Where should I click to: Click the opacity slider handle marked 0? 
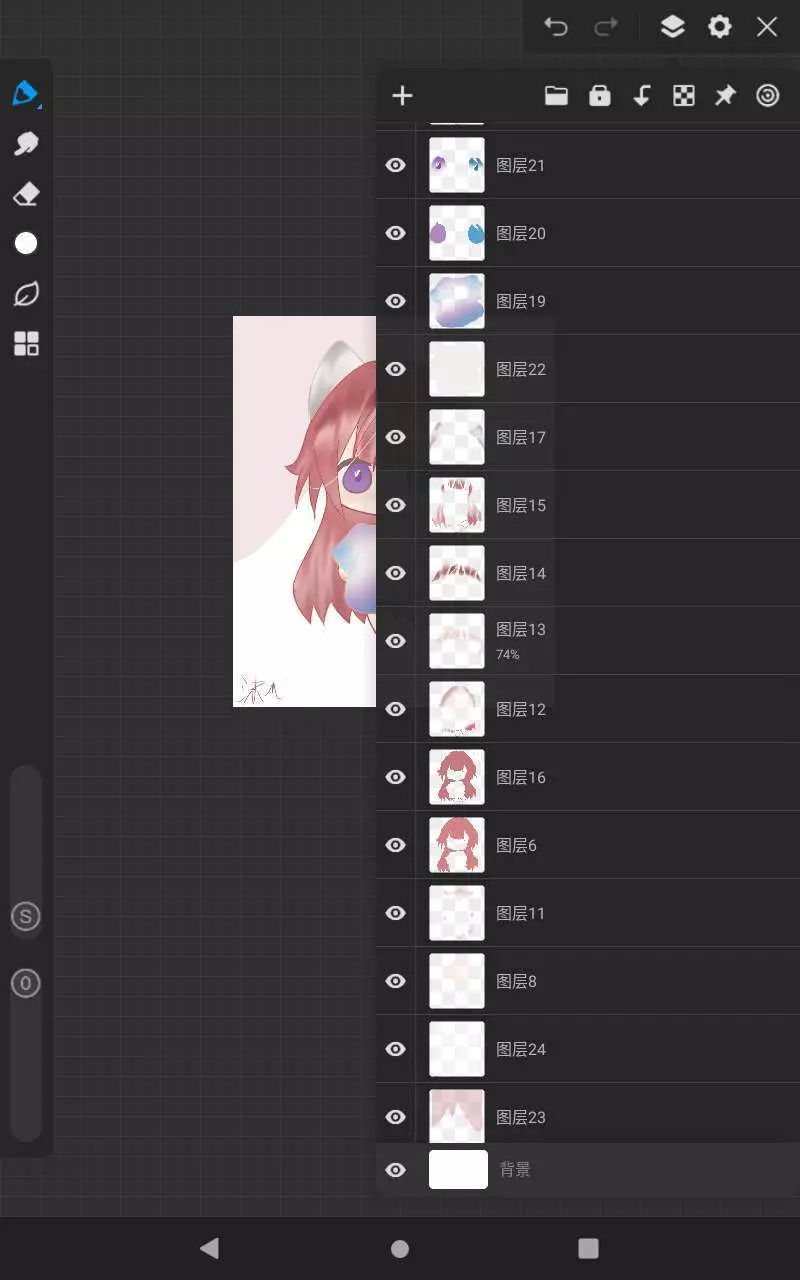point(26,983)
